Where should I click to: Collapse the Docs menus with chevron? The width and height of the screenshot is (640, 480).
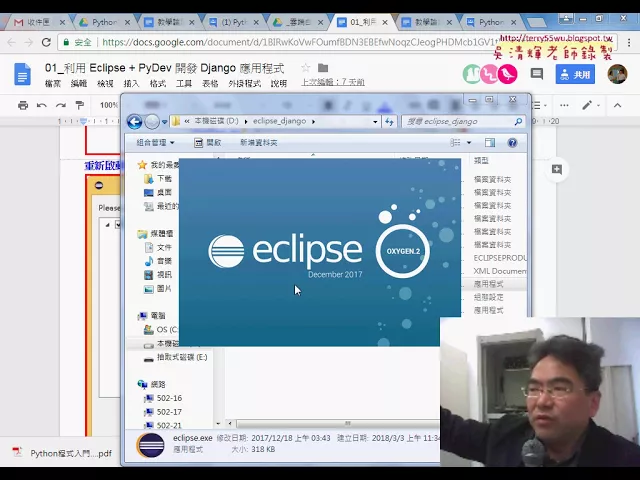(617, 105)
